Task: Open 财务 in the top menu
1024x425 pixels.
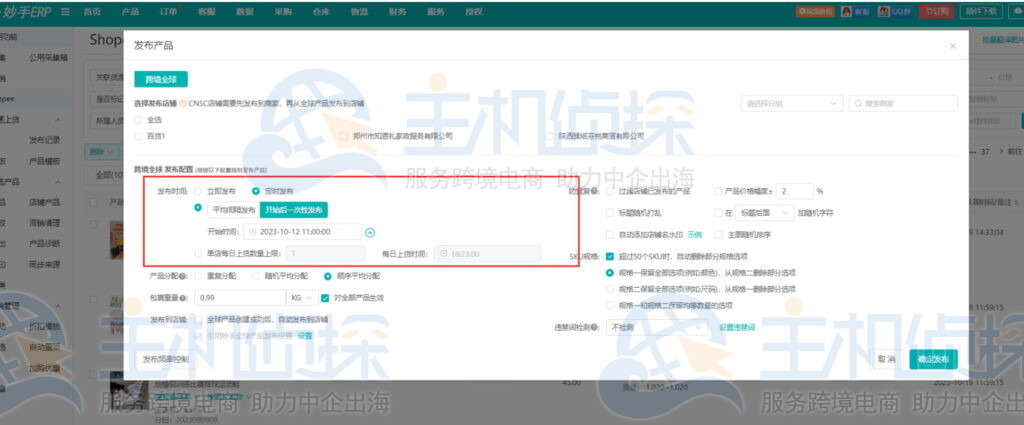Action: pyautogui.click(x=397, y=12)
